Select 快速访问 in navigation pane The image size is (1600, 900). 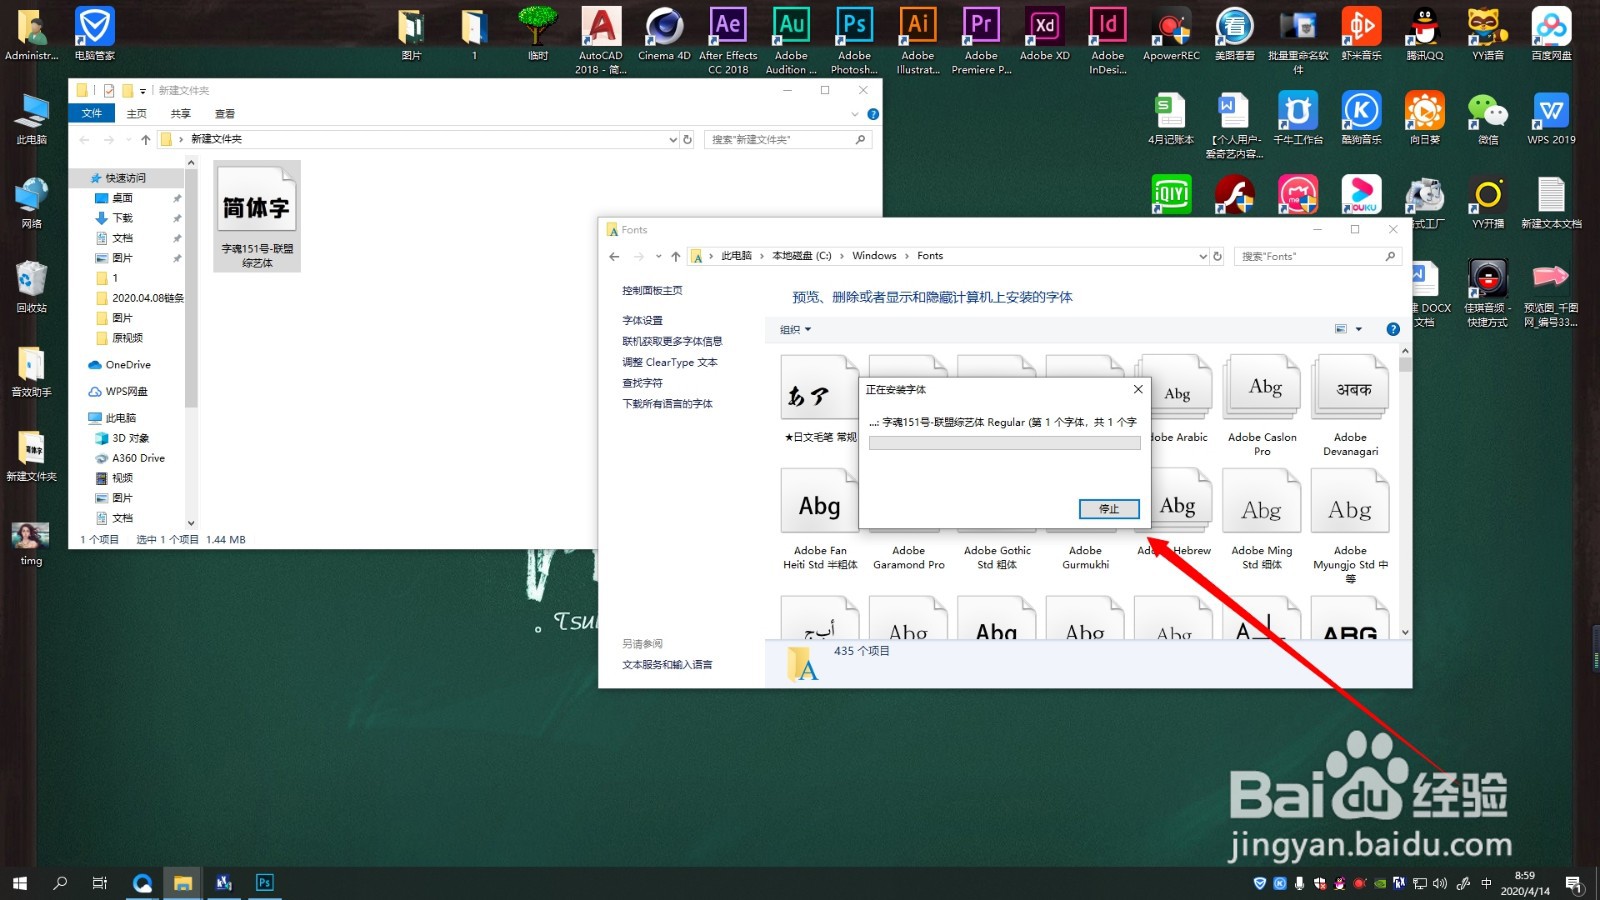click(x=125, y=178)
